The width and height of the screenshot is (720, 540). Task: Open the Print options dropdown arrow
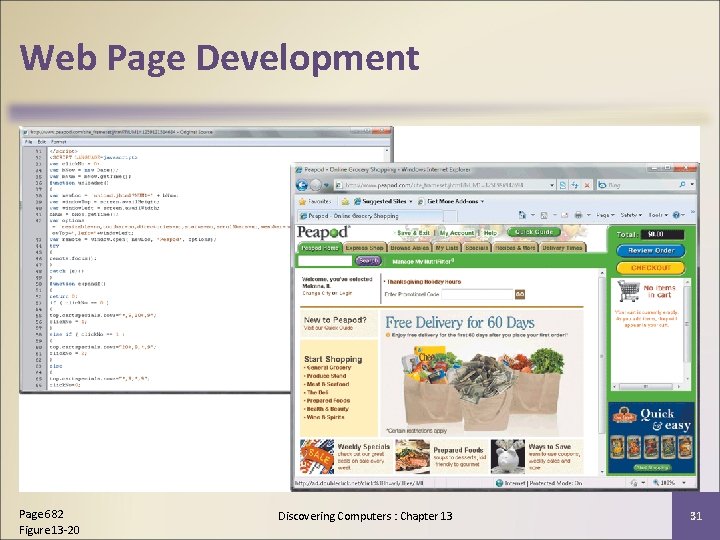click(x=588, y=215)
